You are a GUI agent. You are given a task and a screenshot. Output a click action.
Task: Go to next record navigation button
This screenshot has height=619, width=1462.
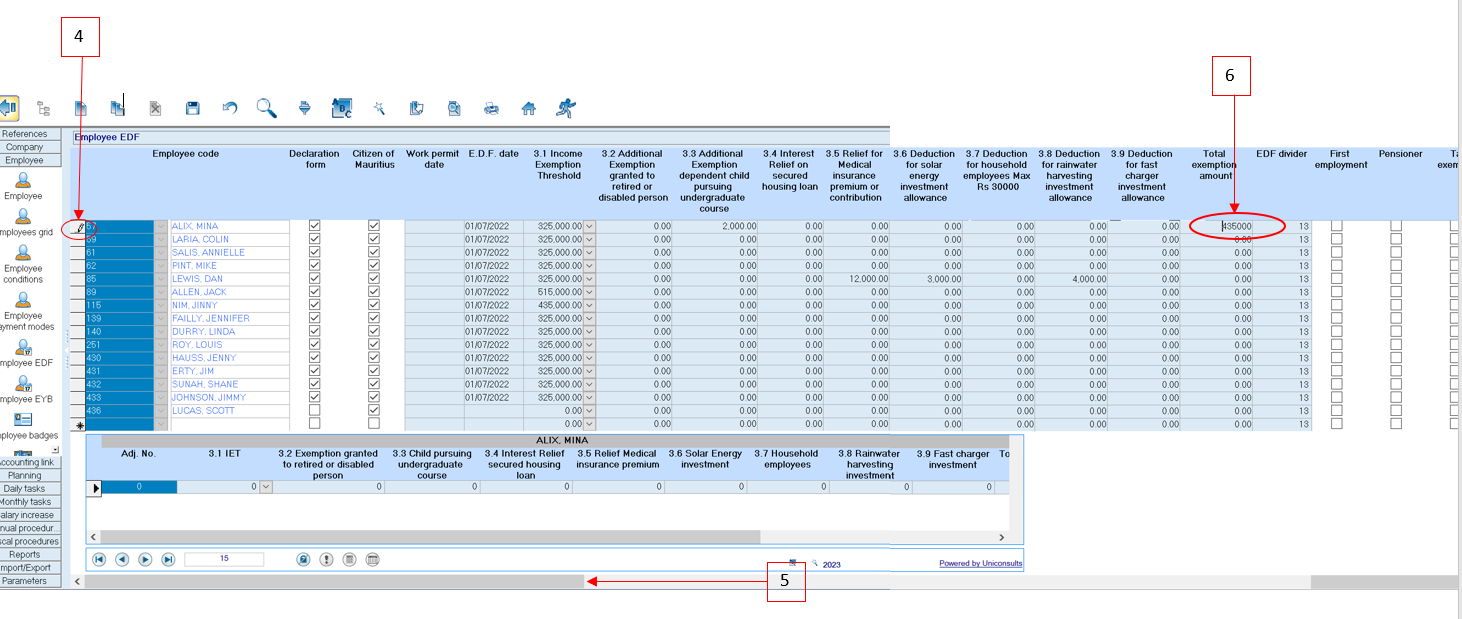coord(145,559)
